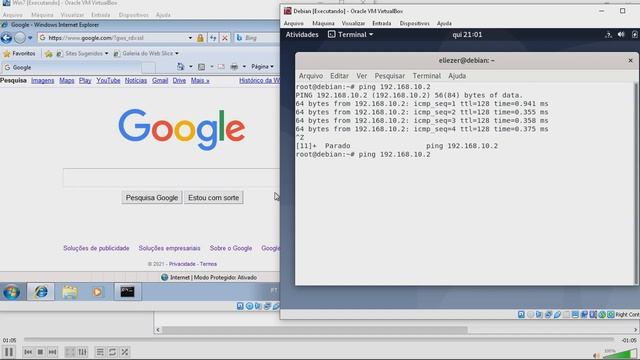This screenshot has height=360, width=640.
Task: Click the volume icon in Debian top bar
Action: [x=621, y=35]
